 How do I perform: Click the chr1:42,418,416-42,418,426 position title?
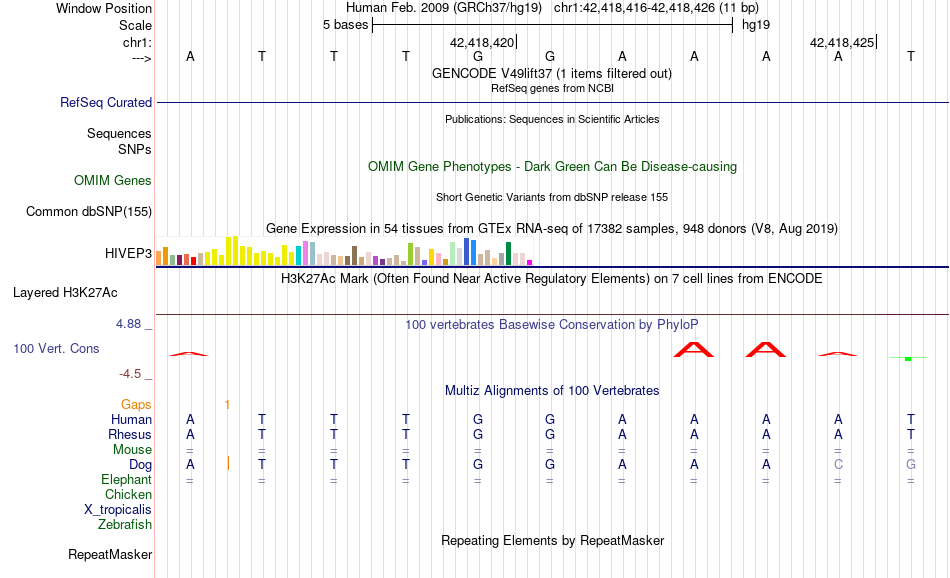(x=656, y=8)
